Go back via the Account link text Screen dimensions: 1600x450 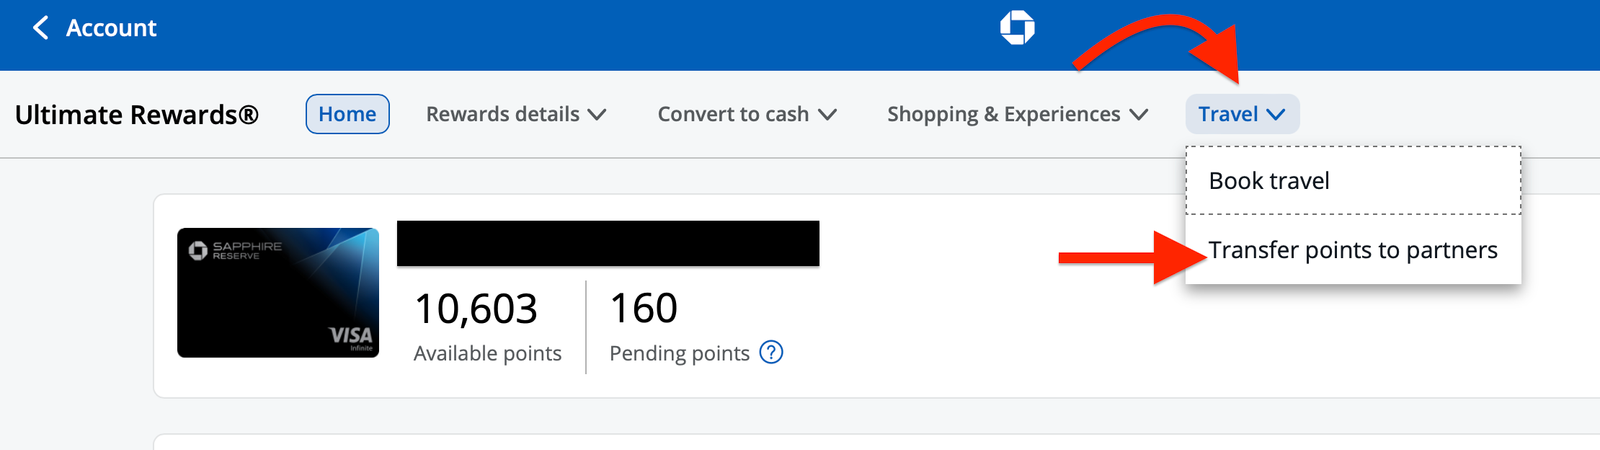[x=111, y=28]
